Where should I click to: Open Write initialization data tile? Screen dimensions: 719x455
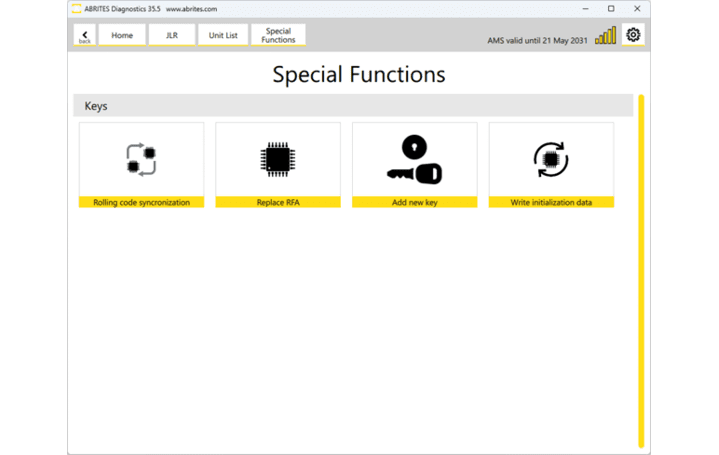[x=551, y=165]
